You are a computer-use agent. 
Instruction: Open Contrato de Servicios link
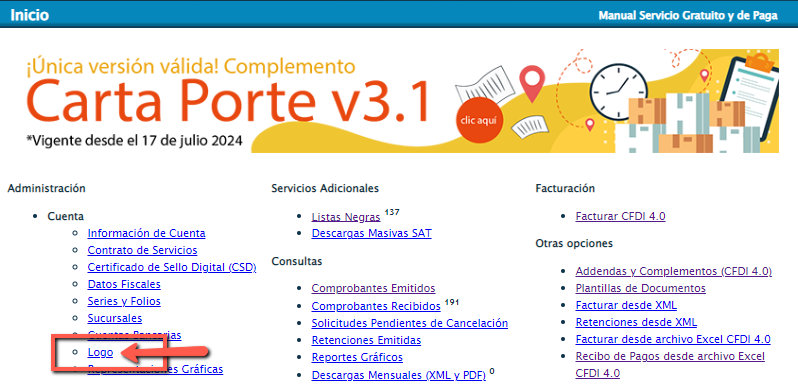142,250
